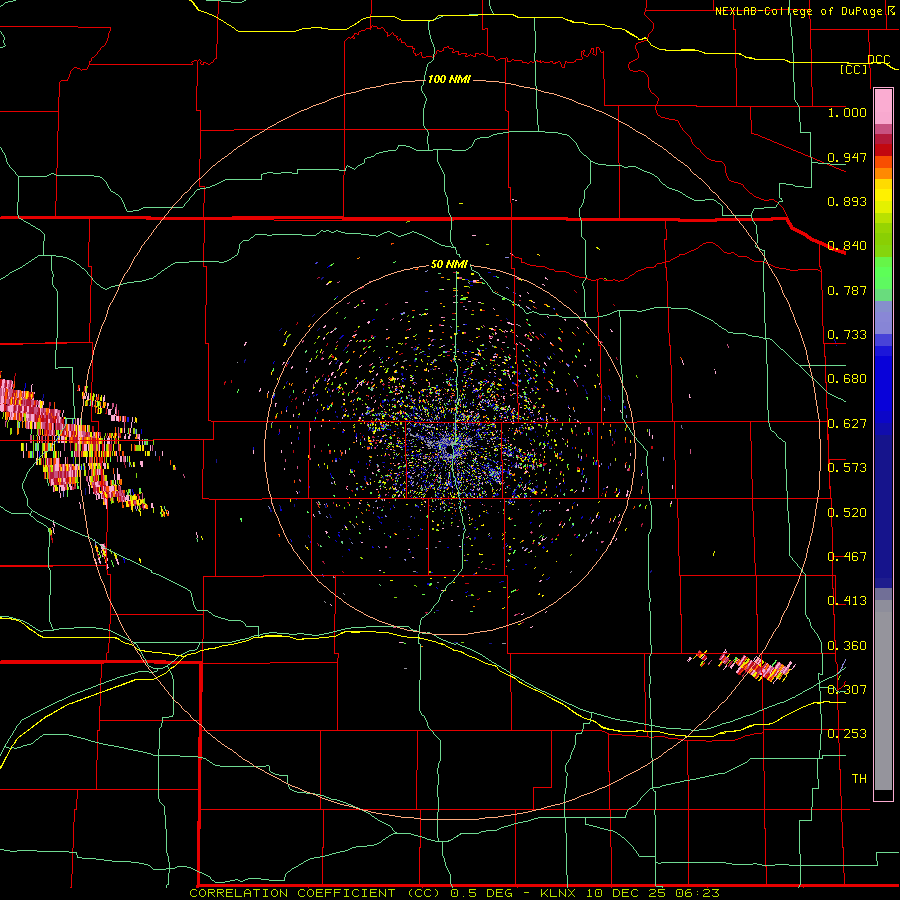Click the 0.680 scale value
The height and width of the screenshot is (900, 900).
(x=847, y=379)
